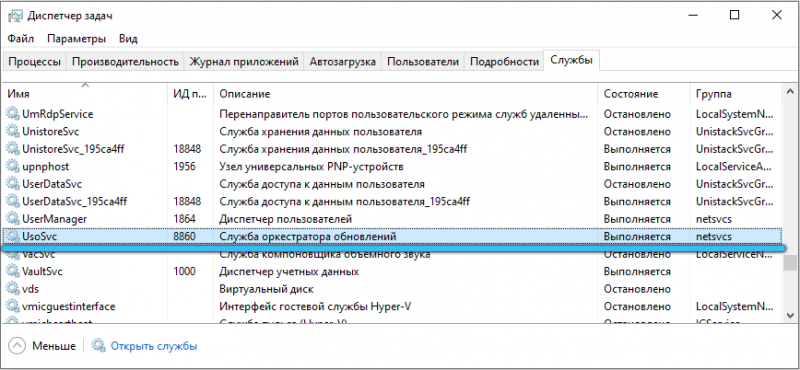Click PID 1956 in the upnphost row
The width and height of the screenshot is (800, 370).
click(184, 166)
